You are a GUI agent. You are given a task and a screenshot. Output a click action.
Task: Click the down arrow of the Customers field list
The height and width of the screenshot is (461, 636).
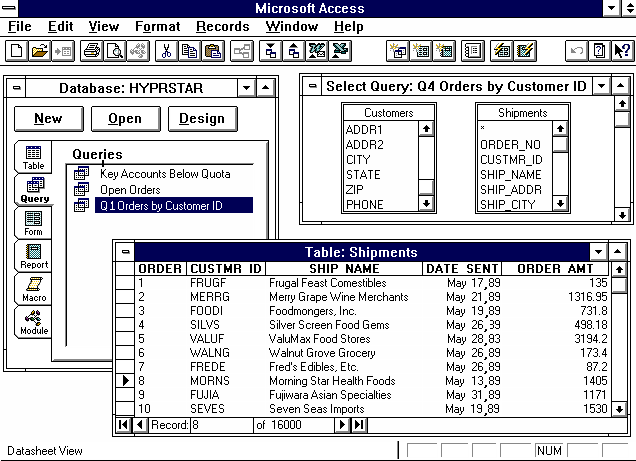click(426, 203)
